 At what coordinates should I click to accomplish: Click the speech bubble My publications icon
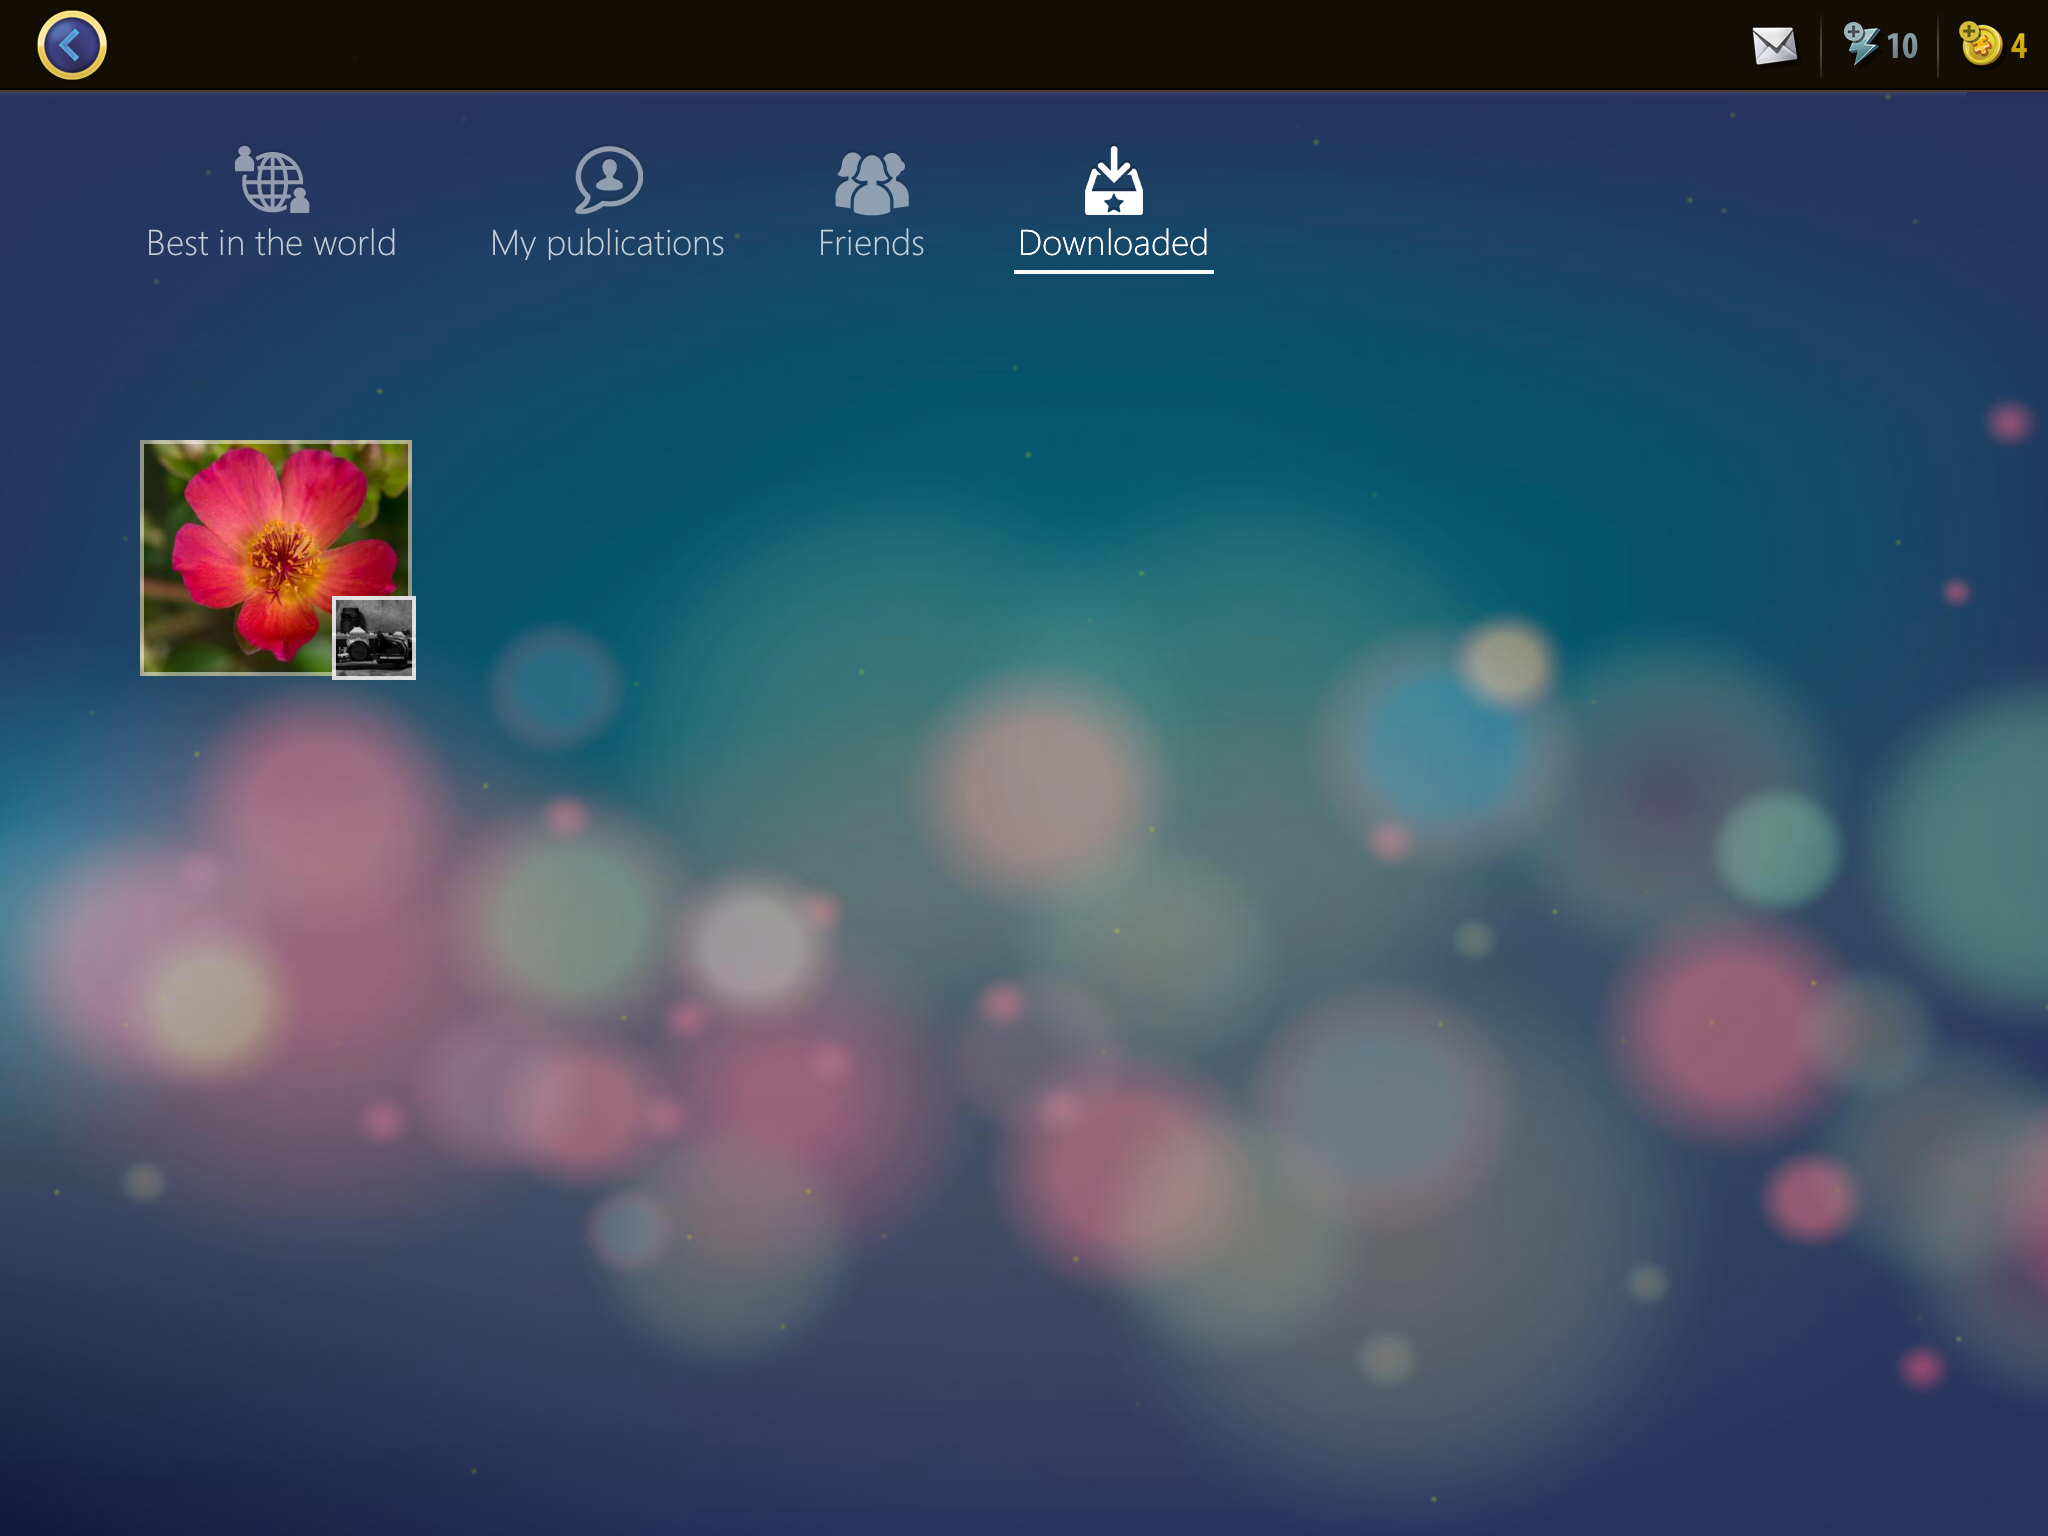[608, 180]
